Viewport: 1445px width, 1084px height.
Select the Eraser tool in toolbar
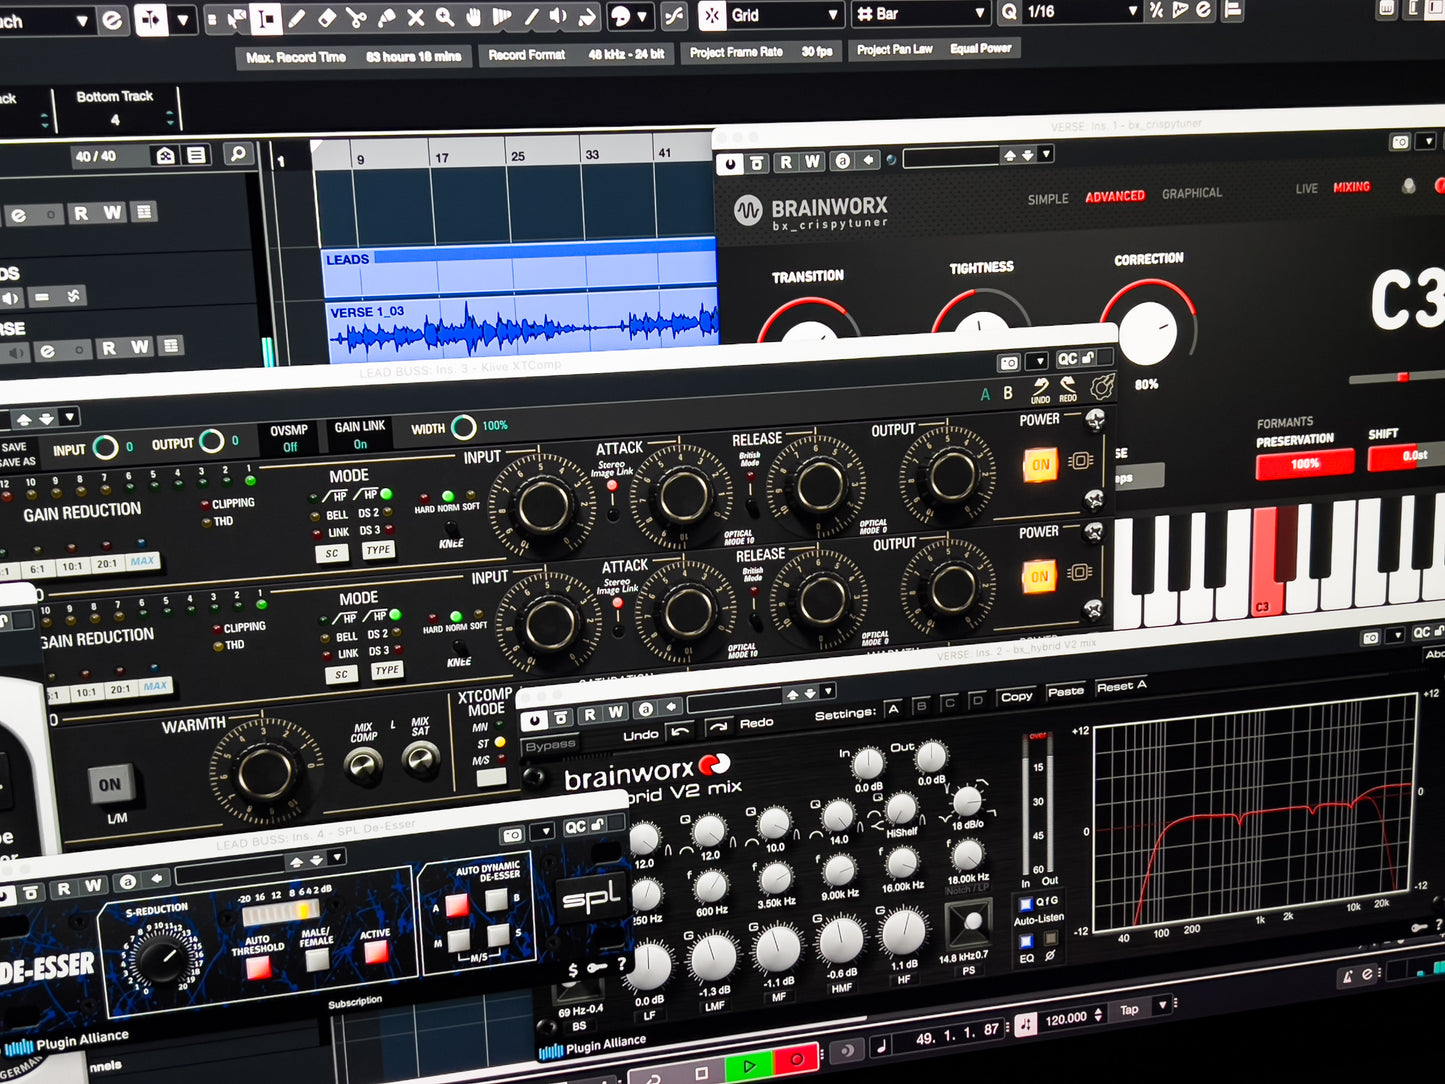click(x=326, y=17)
